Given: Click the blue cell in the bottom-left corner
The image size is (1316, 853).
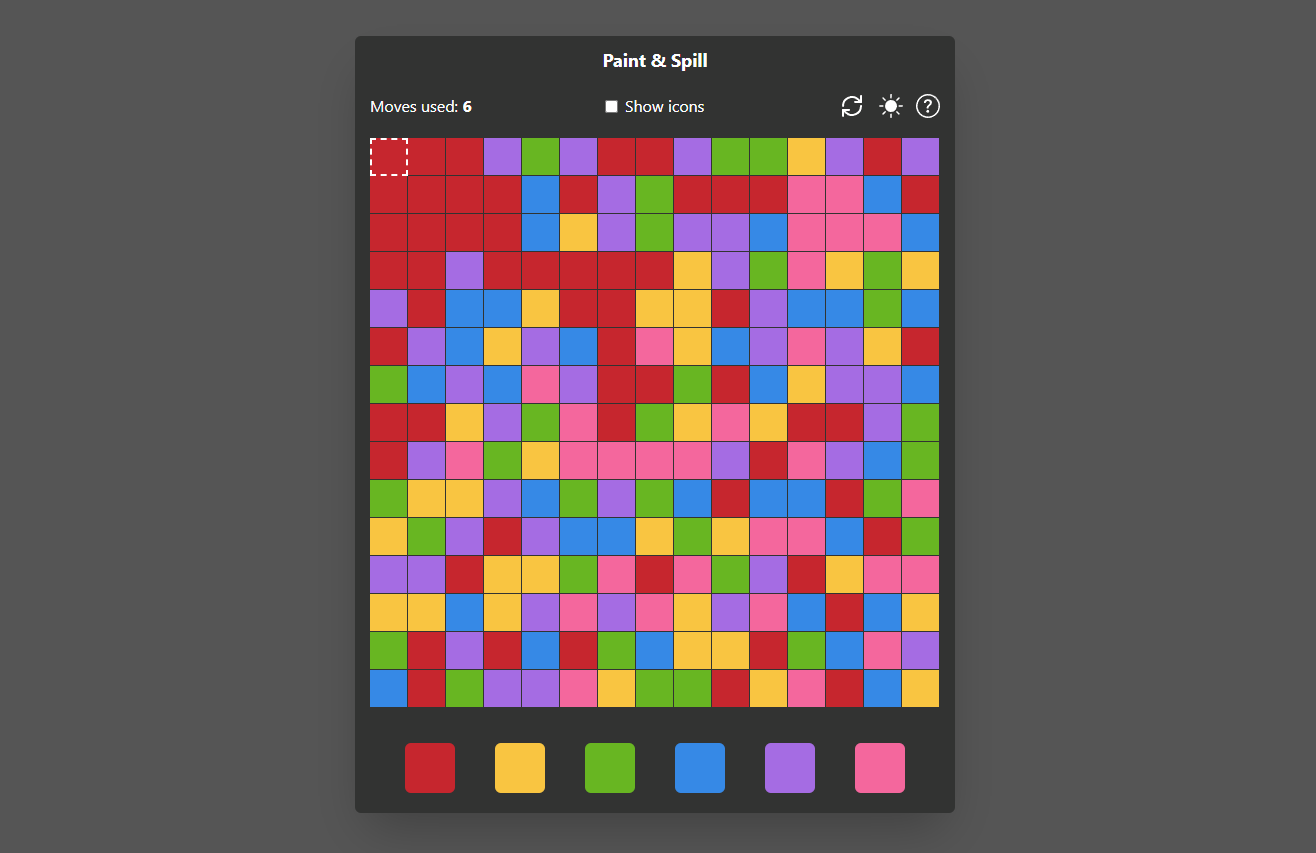Looking at the screenshot, I should pyautogui.click(x=389, y=688).
